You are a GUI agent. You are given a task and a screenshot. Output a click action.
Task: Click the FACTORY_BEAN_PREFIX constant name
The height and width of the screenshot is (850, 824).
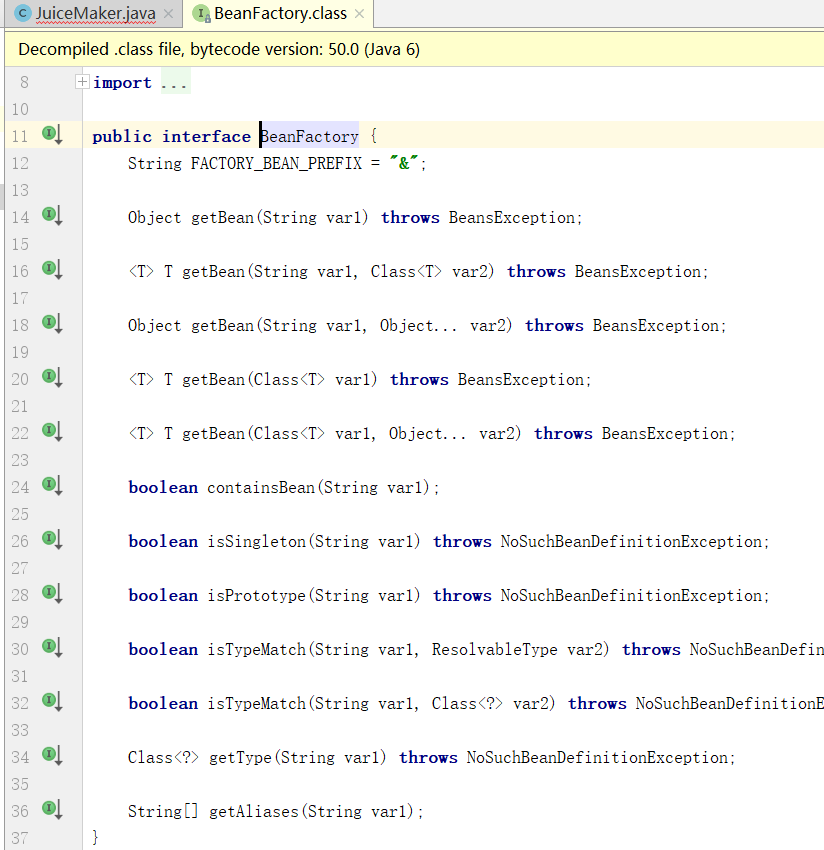(276, 164)
